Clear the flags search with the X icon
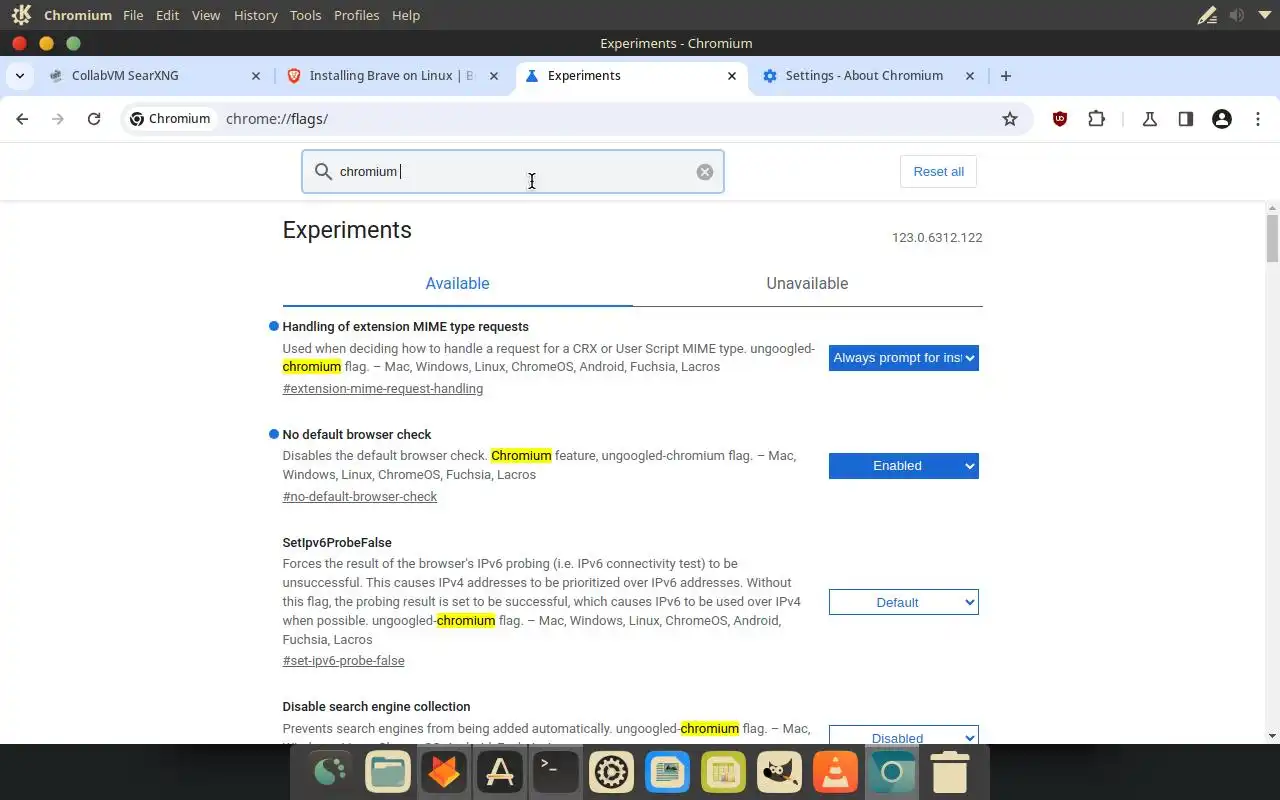Image resolution: width=1280 pixels, height=800 pixels. (x=705, y=172)
